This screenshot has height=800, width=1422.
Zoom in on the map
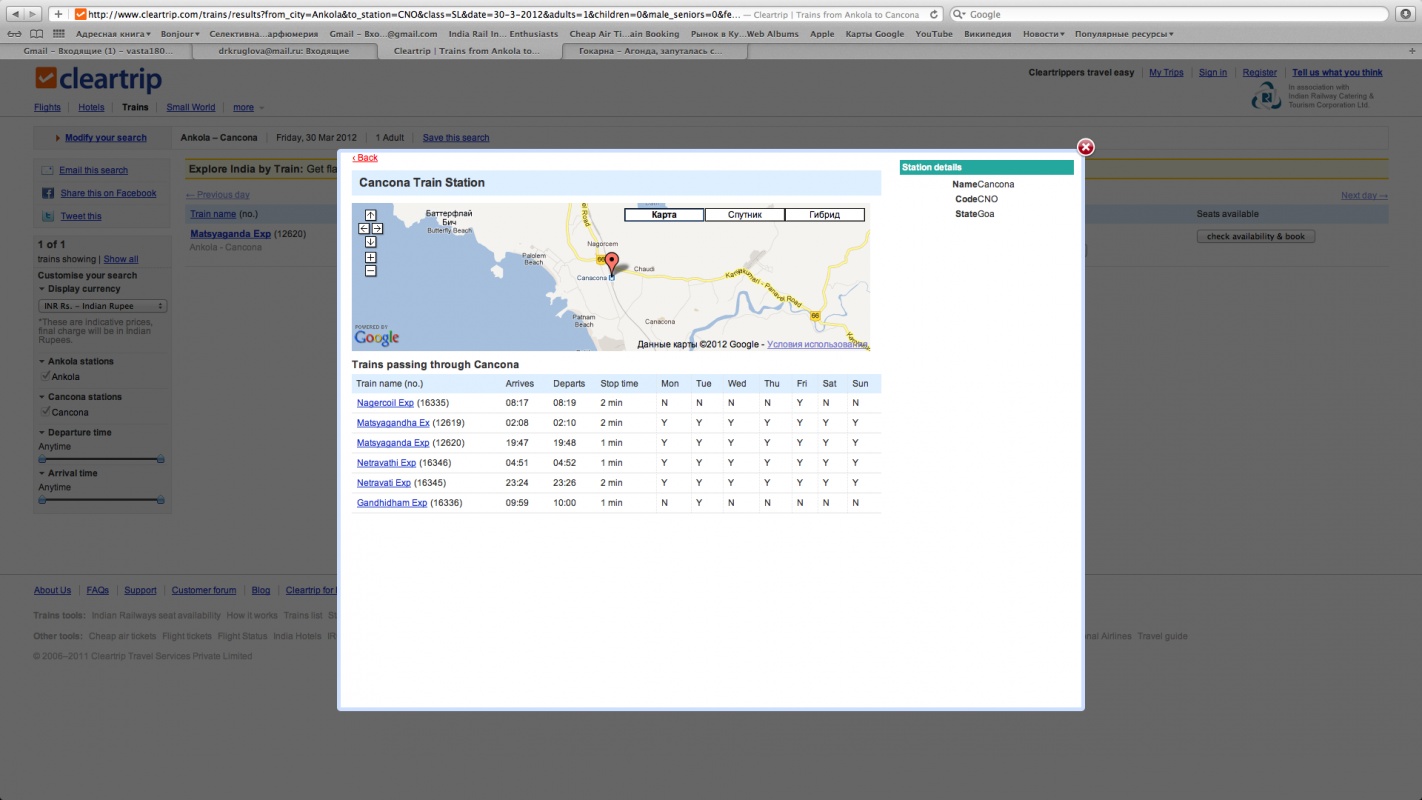coord(370,258)
